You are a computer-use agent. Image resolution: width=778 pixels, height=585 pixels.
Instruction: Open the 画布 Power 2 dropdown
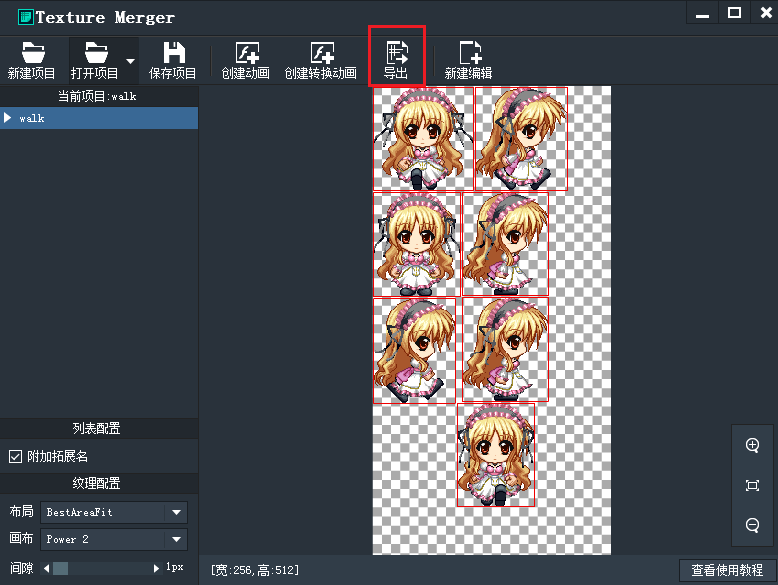click(x=114, y=539)
